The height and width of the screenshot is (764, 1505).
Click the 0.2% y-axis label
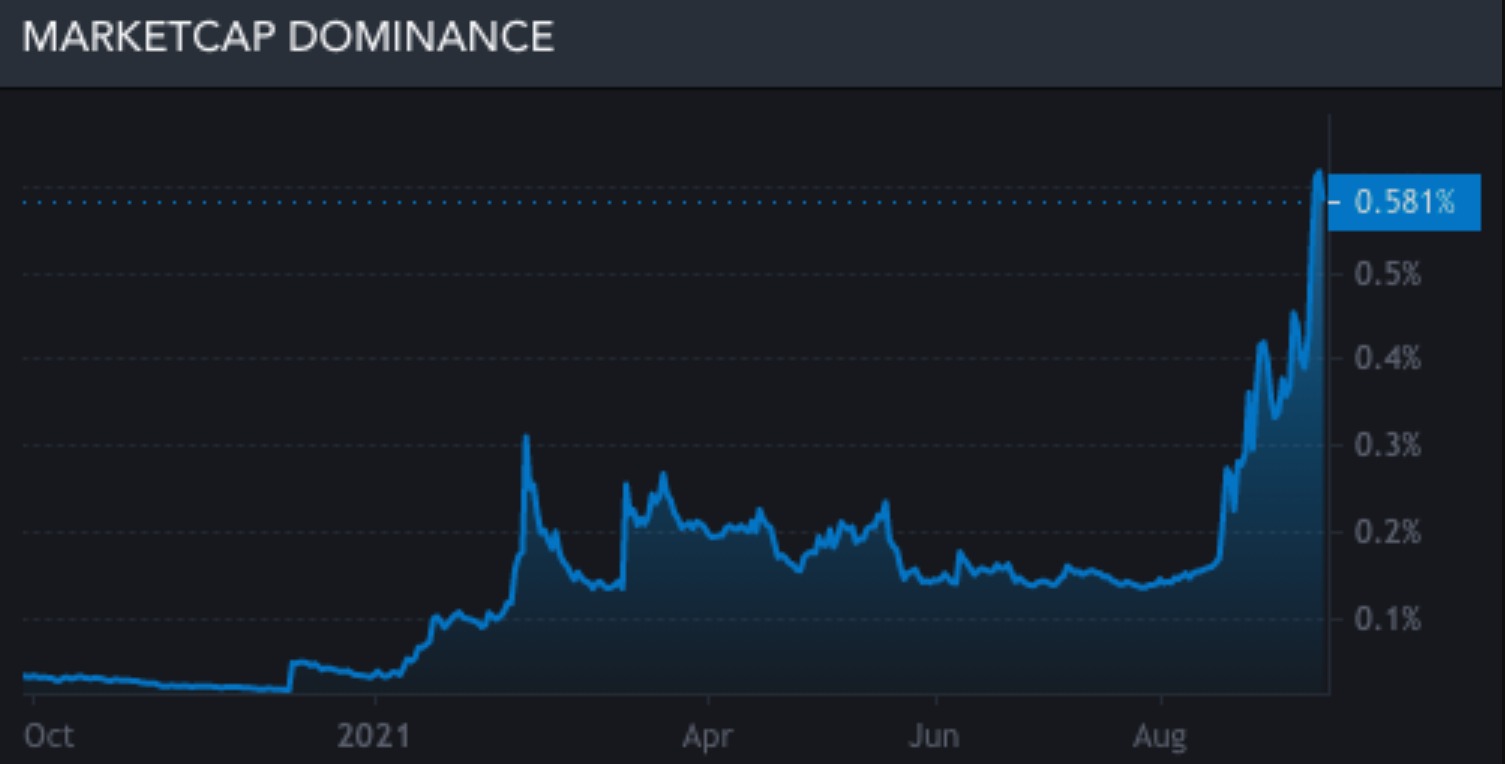pyautogui.click(x=1388, y=532)
